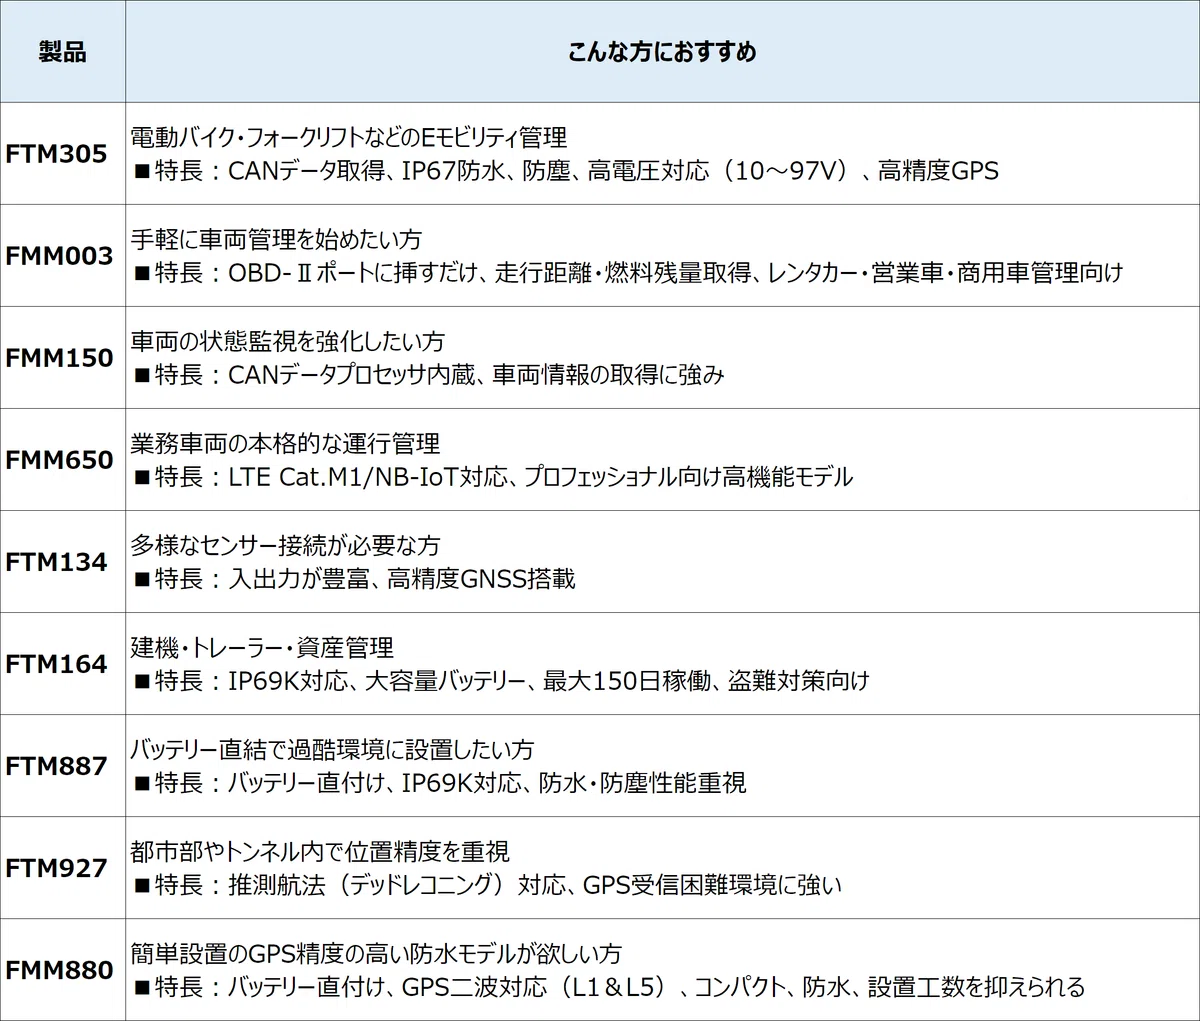The image size is (1200, 1021).
Task: Click the line 電動バイク・フォークリフトなどのEモビリティ管理
Action: (x=349, y=137)
